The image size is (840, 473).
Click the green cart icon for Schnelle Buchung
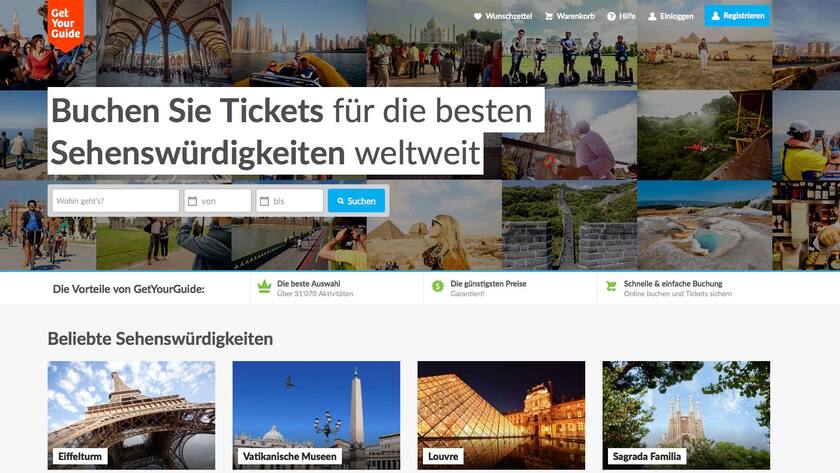(611, 287)
